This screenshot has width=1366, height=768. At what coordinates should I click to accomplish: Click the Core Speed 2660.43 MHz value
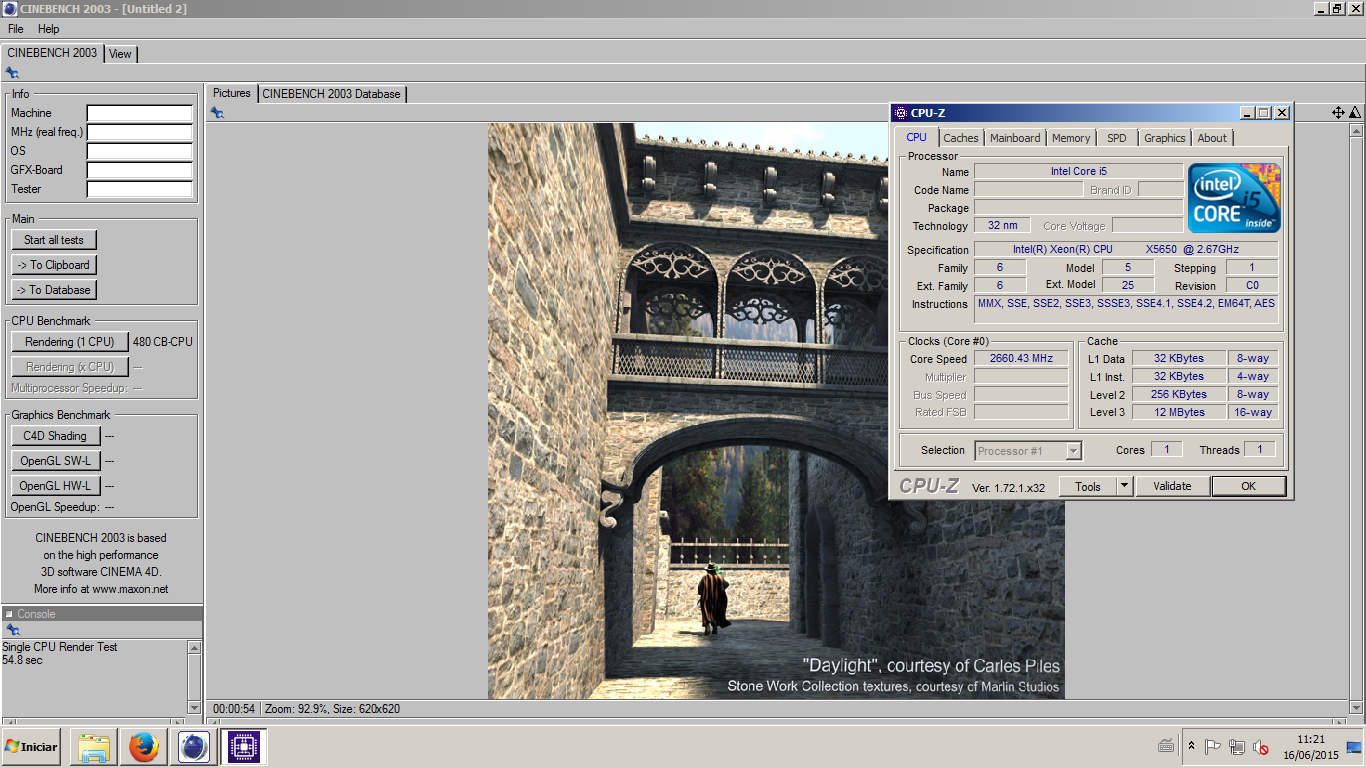point(1021,359)
